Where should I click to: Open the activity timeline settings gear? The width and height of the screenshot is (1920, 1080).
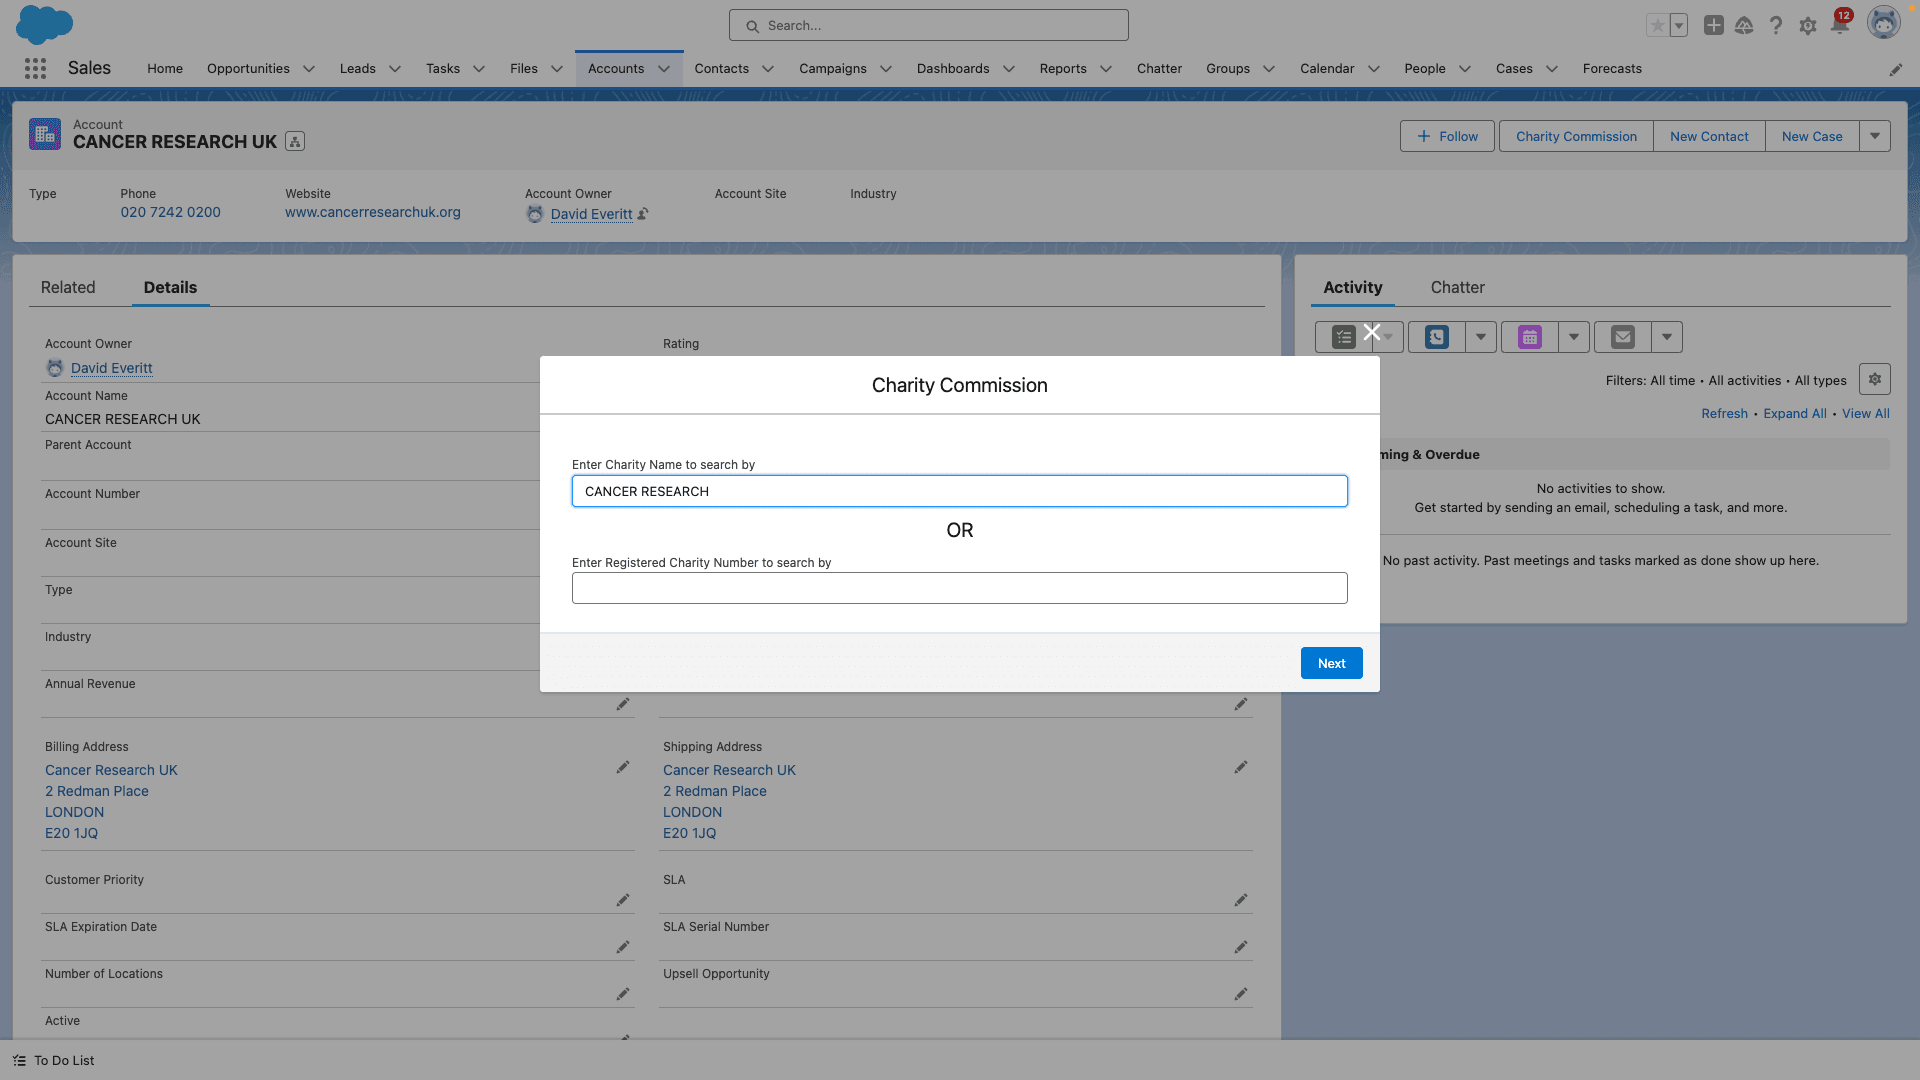tap(1875, 379)
